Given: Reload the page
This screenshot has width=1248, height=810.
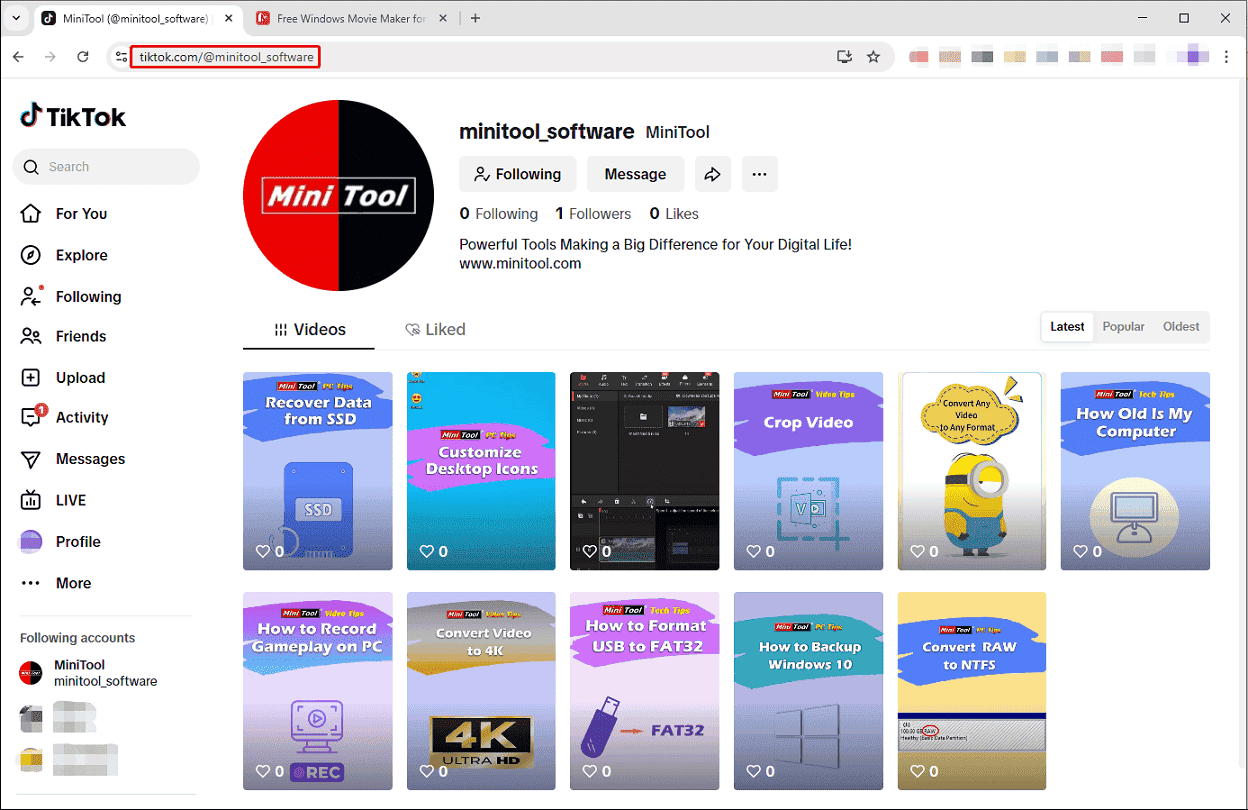Looking at the screenshot, I should pos(83,57).
